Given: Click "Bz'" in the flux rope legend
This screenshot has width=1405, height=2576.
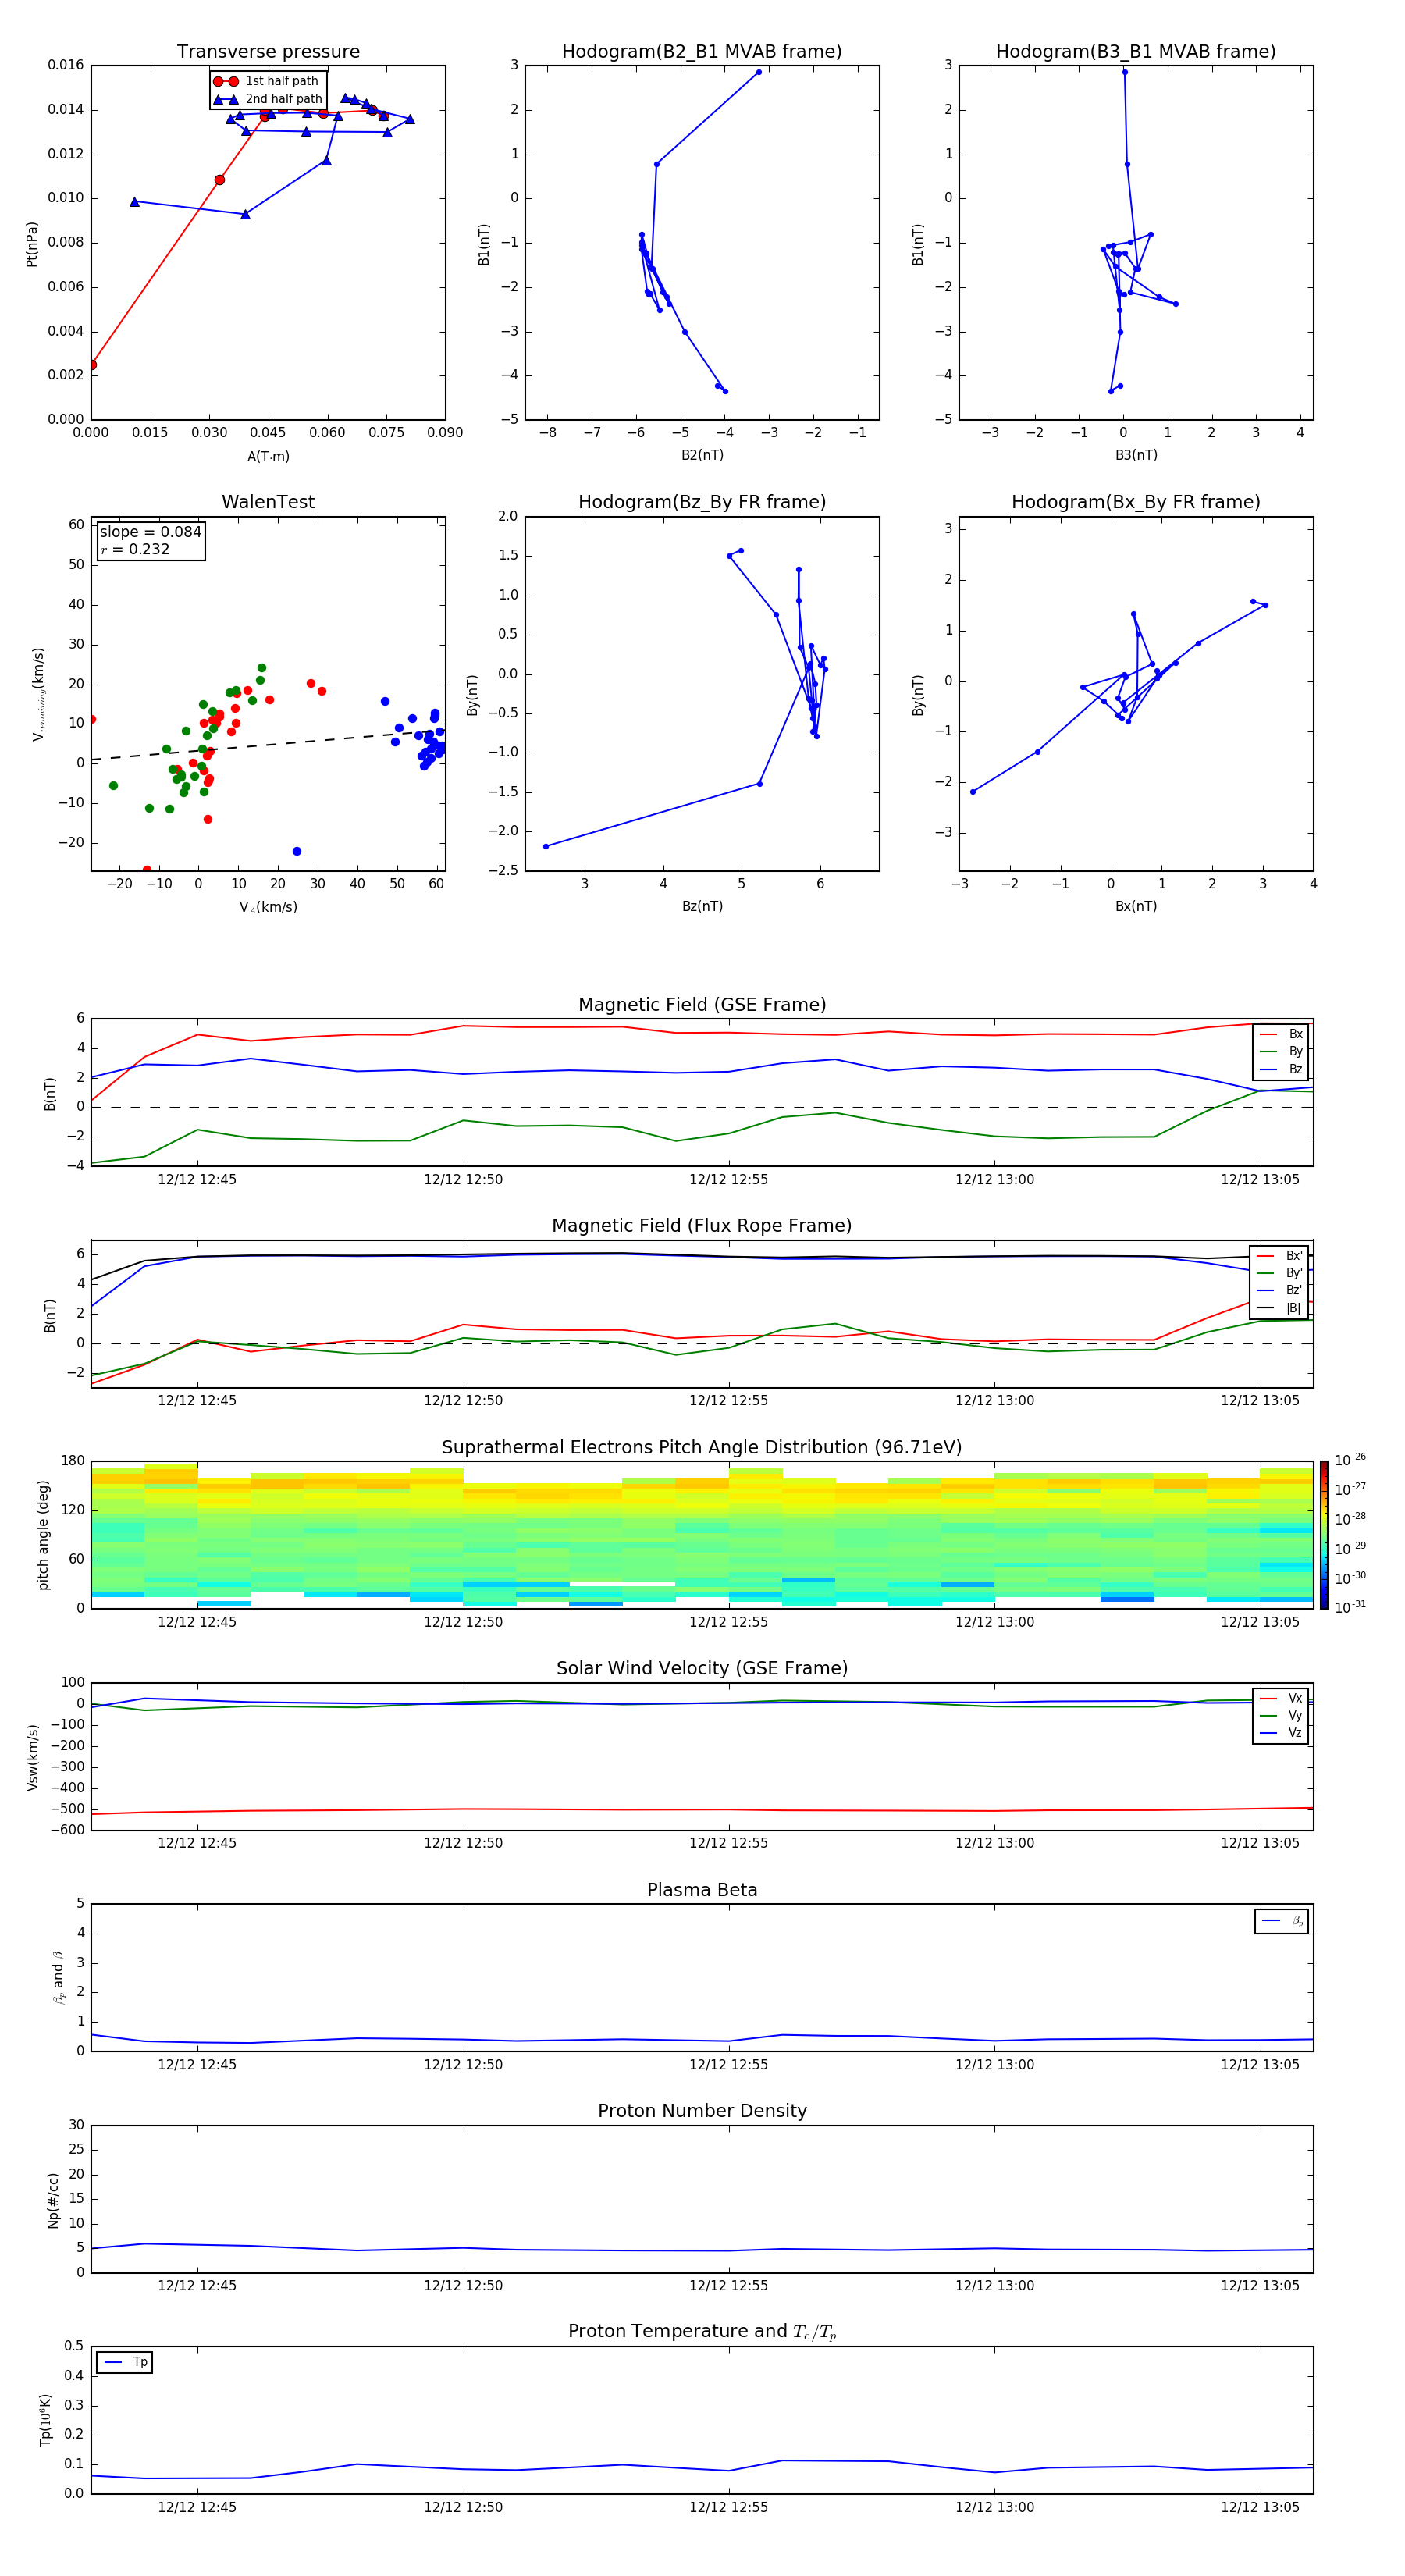Looking at the screenshot, I should tap(1281, 1290).
